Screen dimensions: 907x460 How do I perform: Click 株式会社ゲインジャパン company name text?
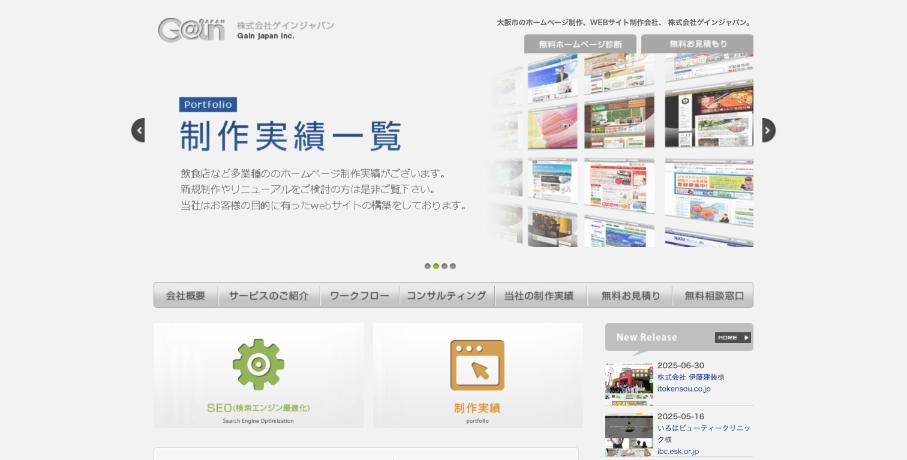(x=286, y=25)
